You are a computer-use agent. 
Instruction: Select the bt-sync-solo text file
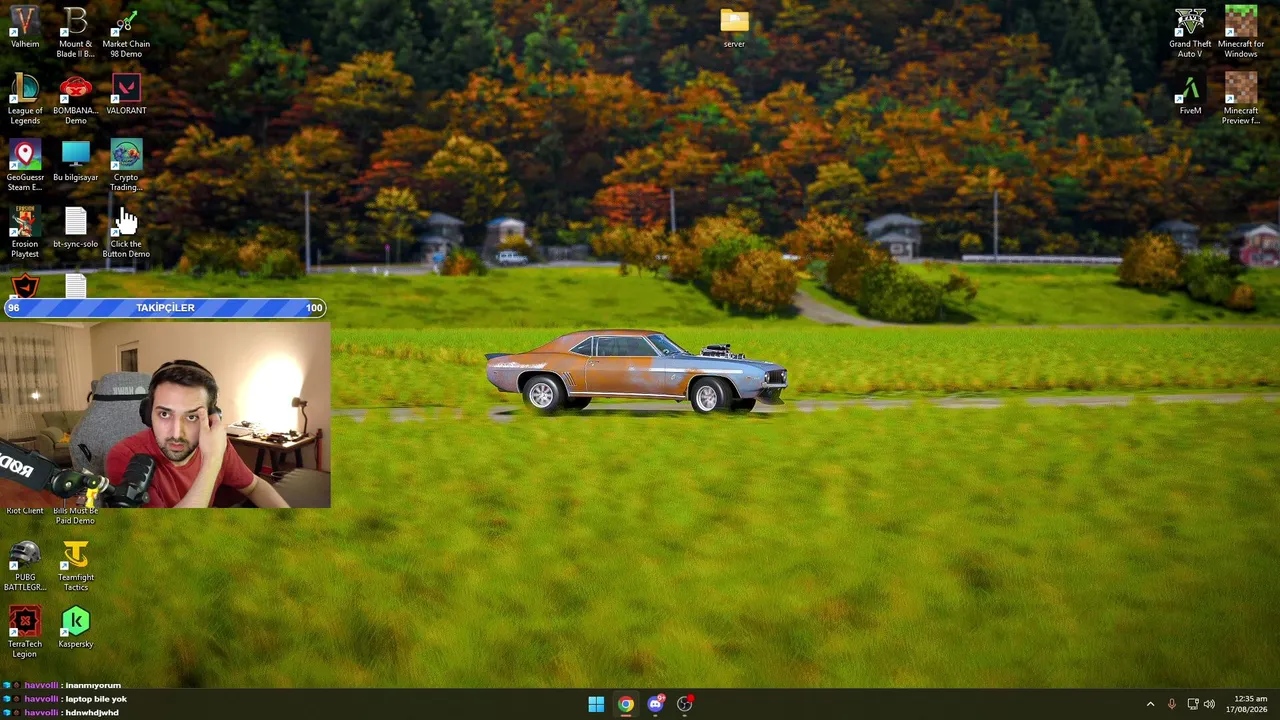click(x=75, y=229)
